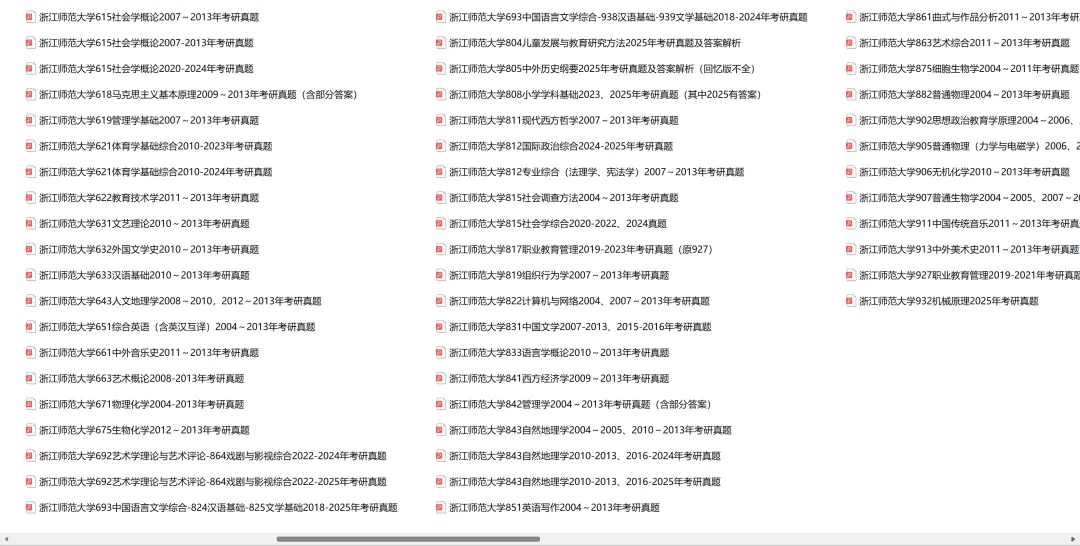Select file 833语言学概论2010～2013年考研真题
This screenshot has width=1080, height=546.
click(552, 353)
